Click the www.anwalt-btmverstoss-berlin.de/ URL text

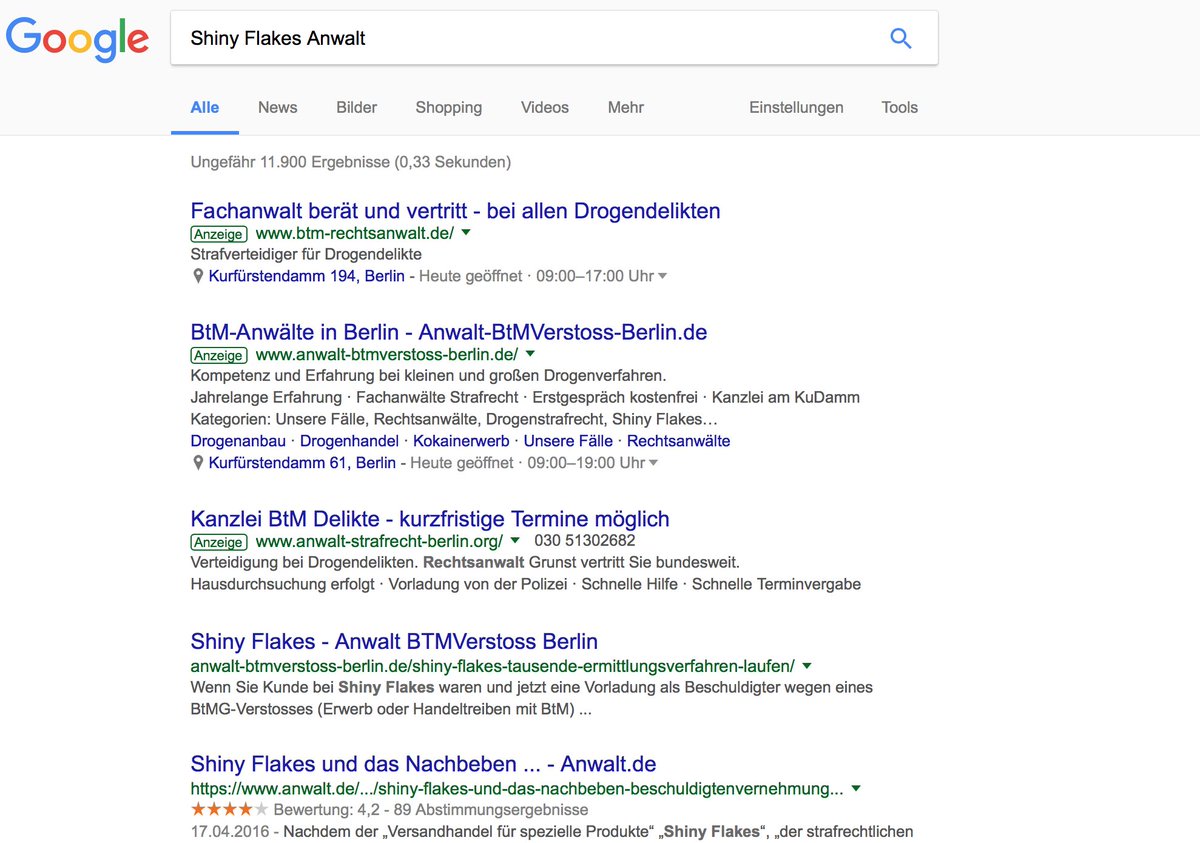pyautogui.click(x=387, y=354)
